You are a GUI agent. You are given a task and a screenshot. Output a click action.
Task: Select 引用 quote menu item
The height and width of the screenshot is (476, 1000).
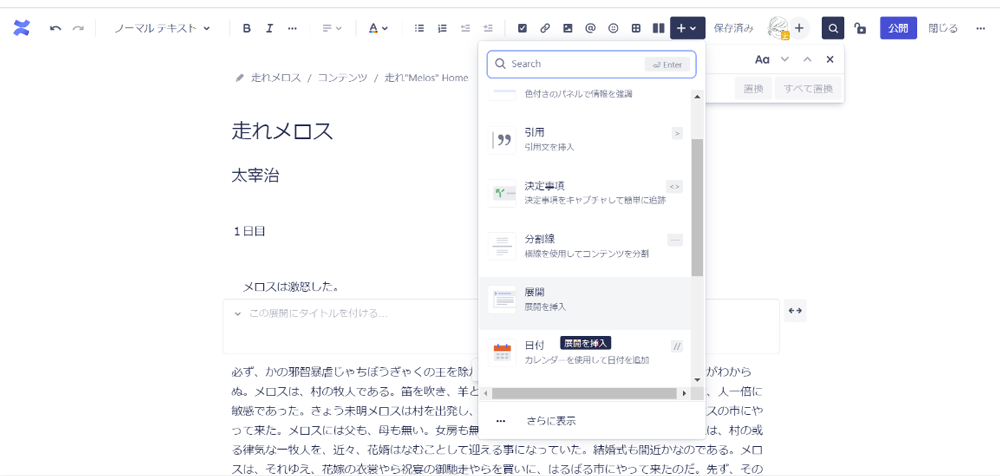point(585,139)
